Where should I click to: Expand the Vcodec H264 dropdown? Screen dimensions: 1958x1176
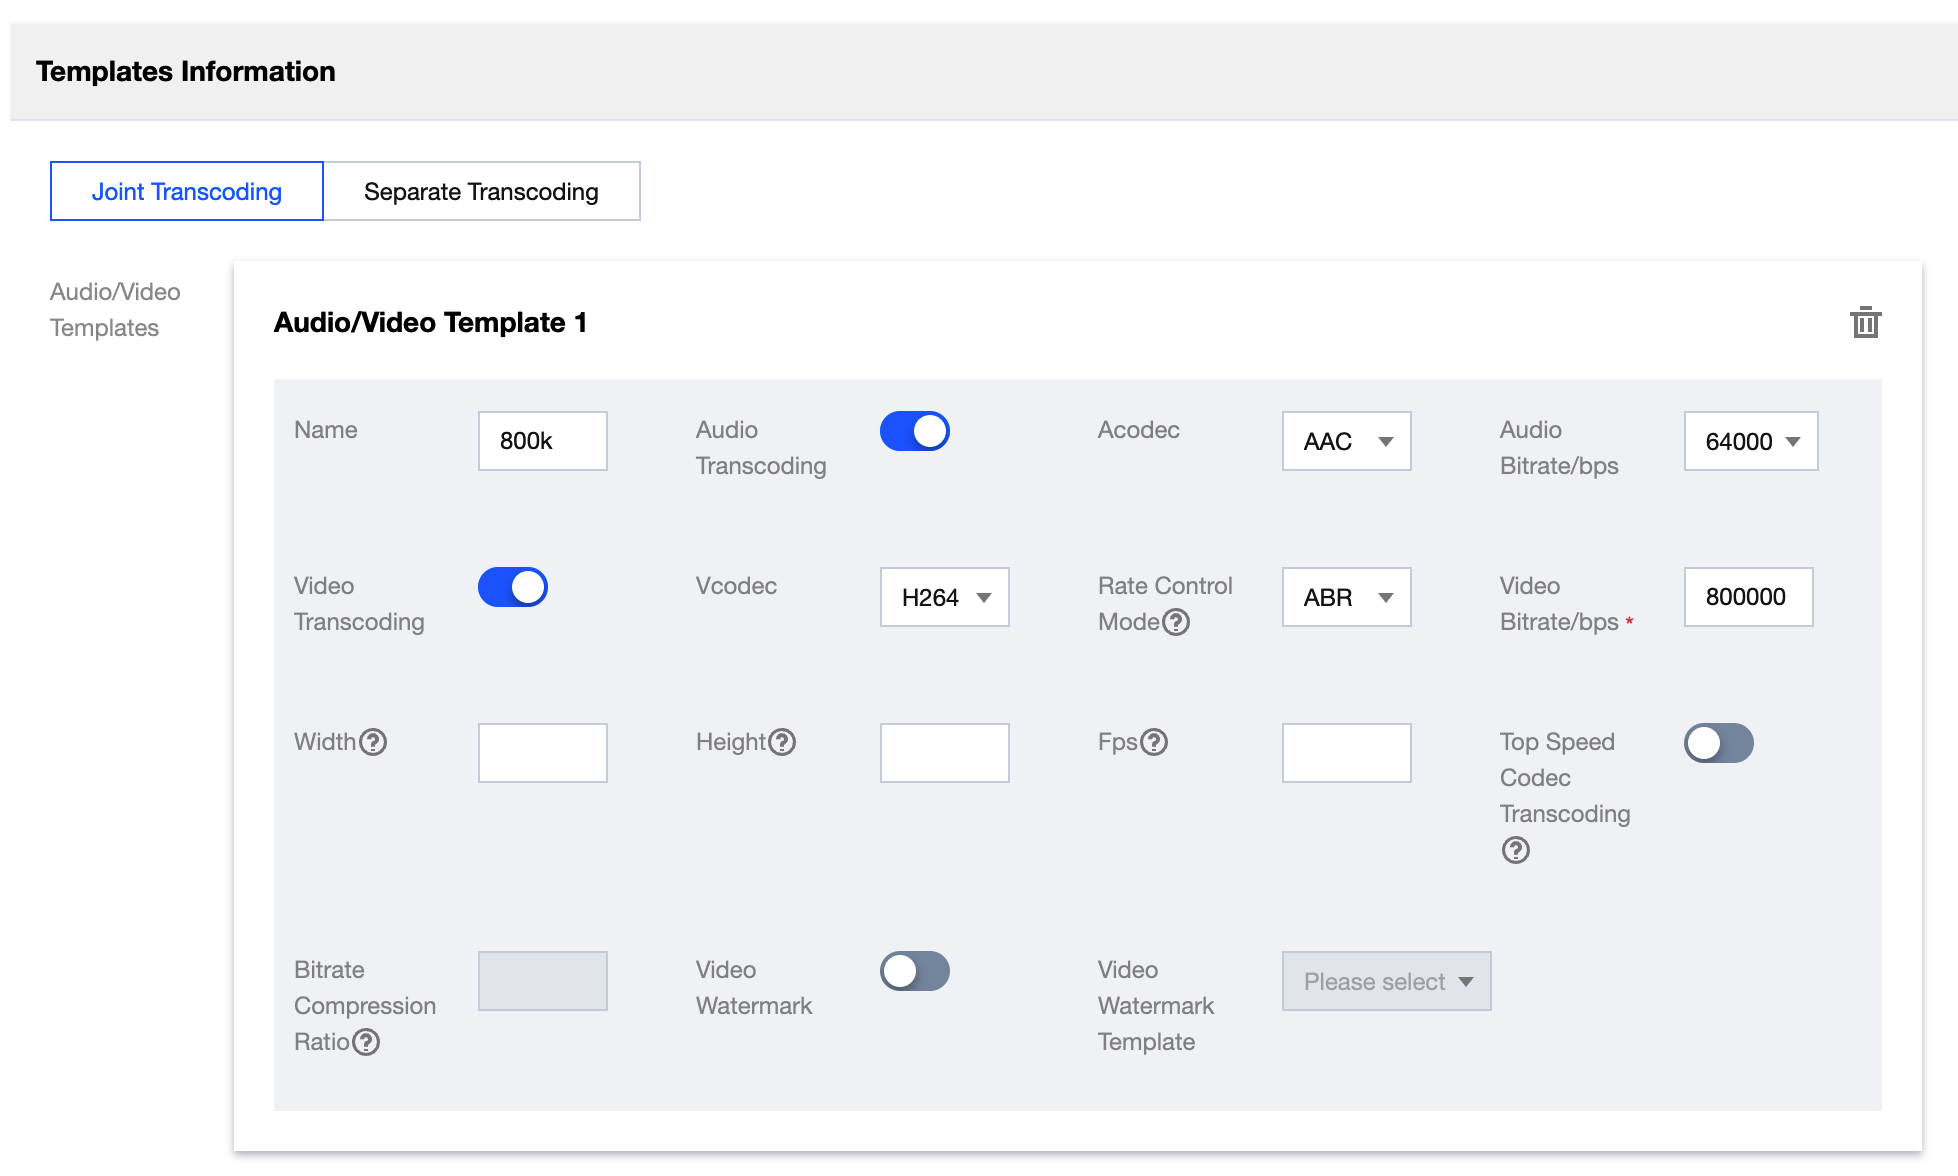[x=944, y=597]
